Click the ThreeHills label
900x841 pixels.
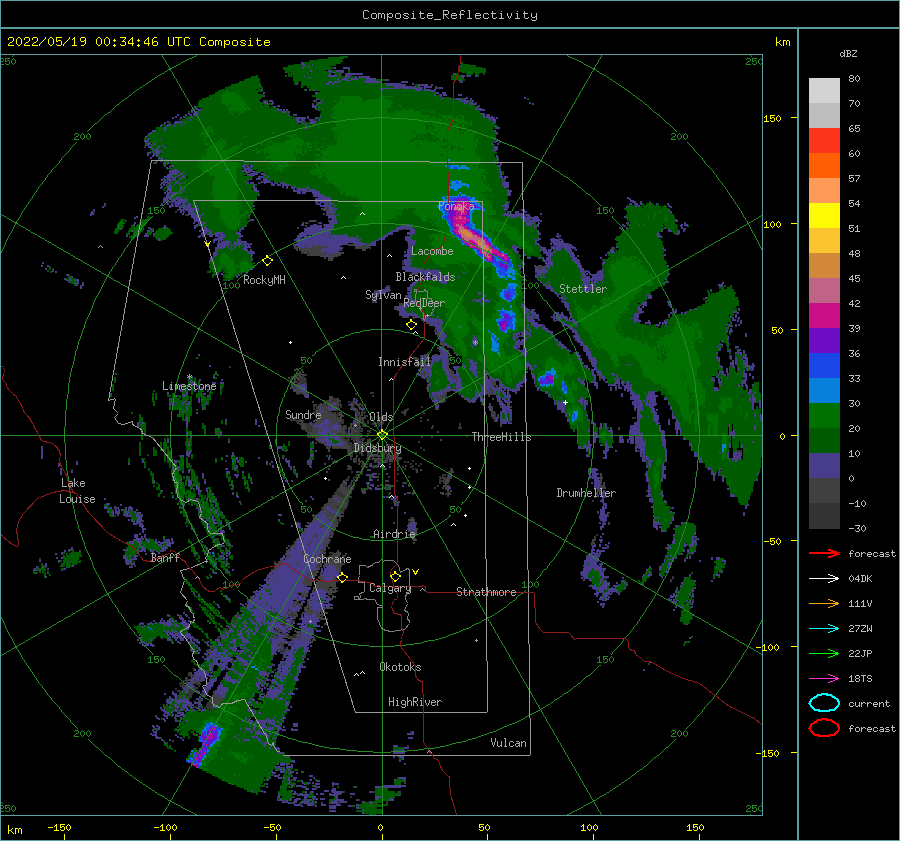click(x=501, y=437)
